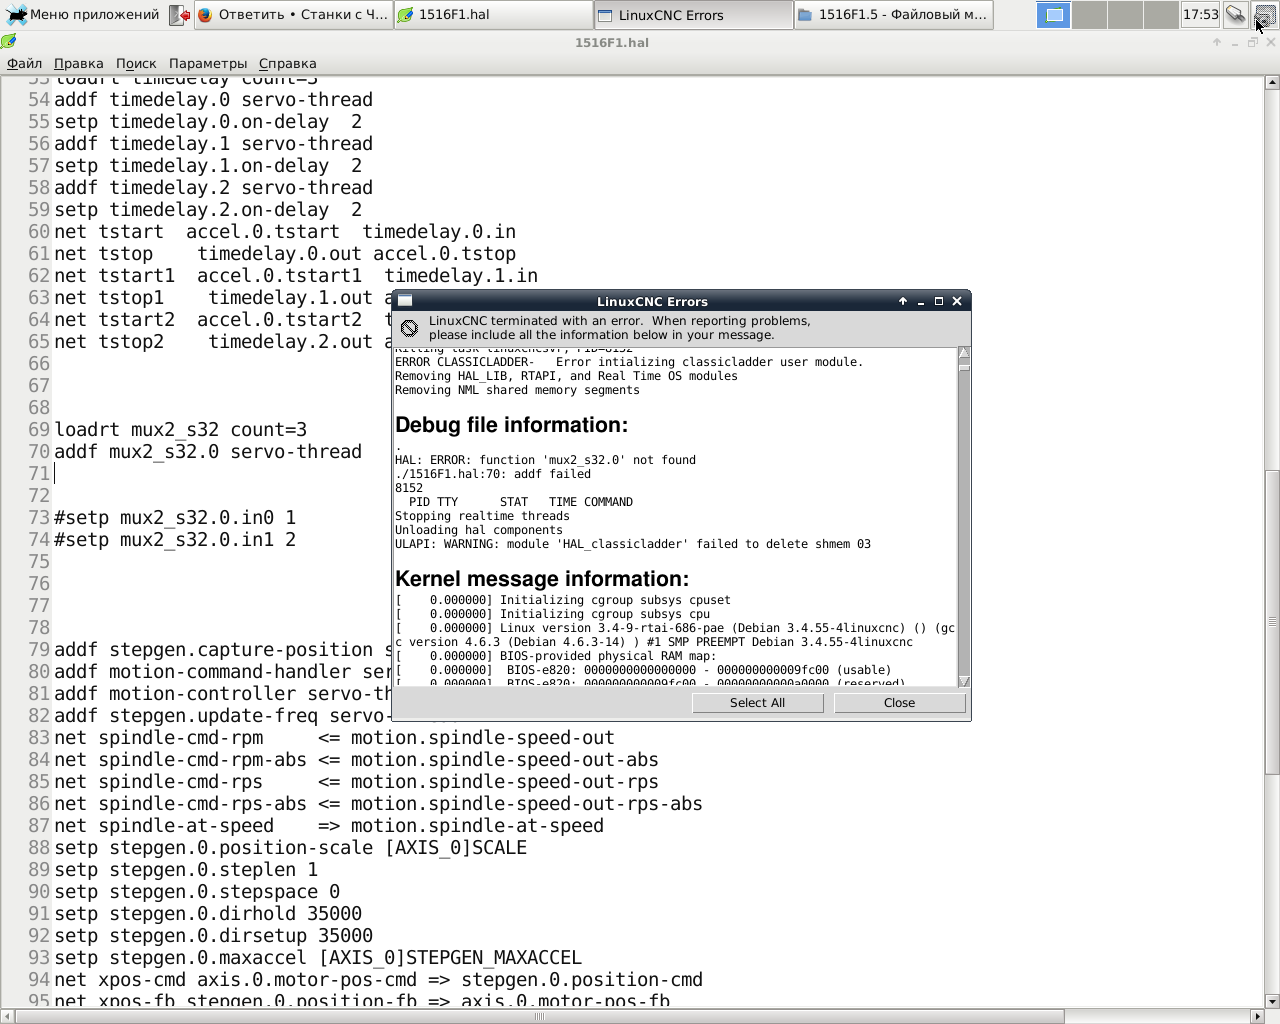Switch to the Firefox 'Ответить • Станки' taskbar window
Viewport: 1280px width, 1024px height.
click(292, 15)
